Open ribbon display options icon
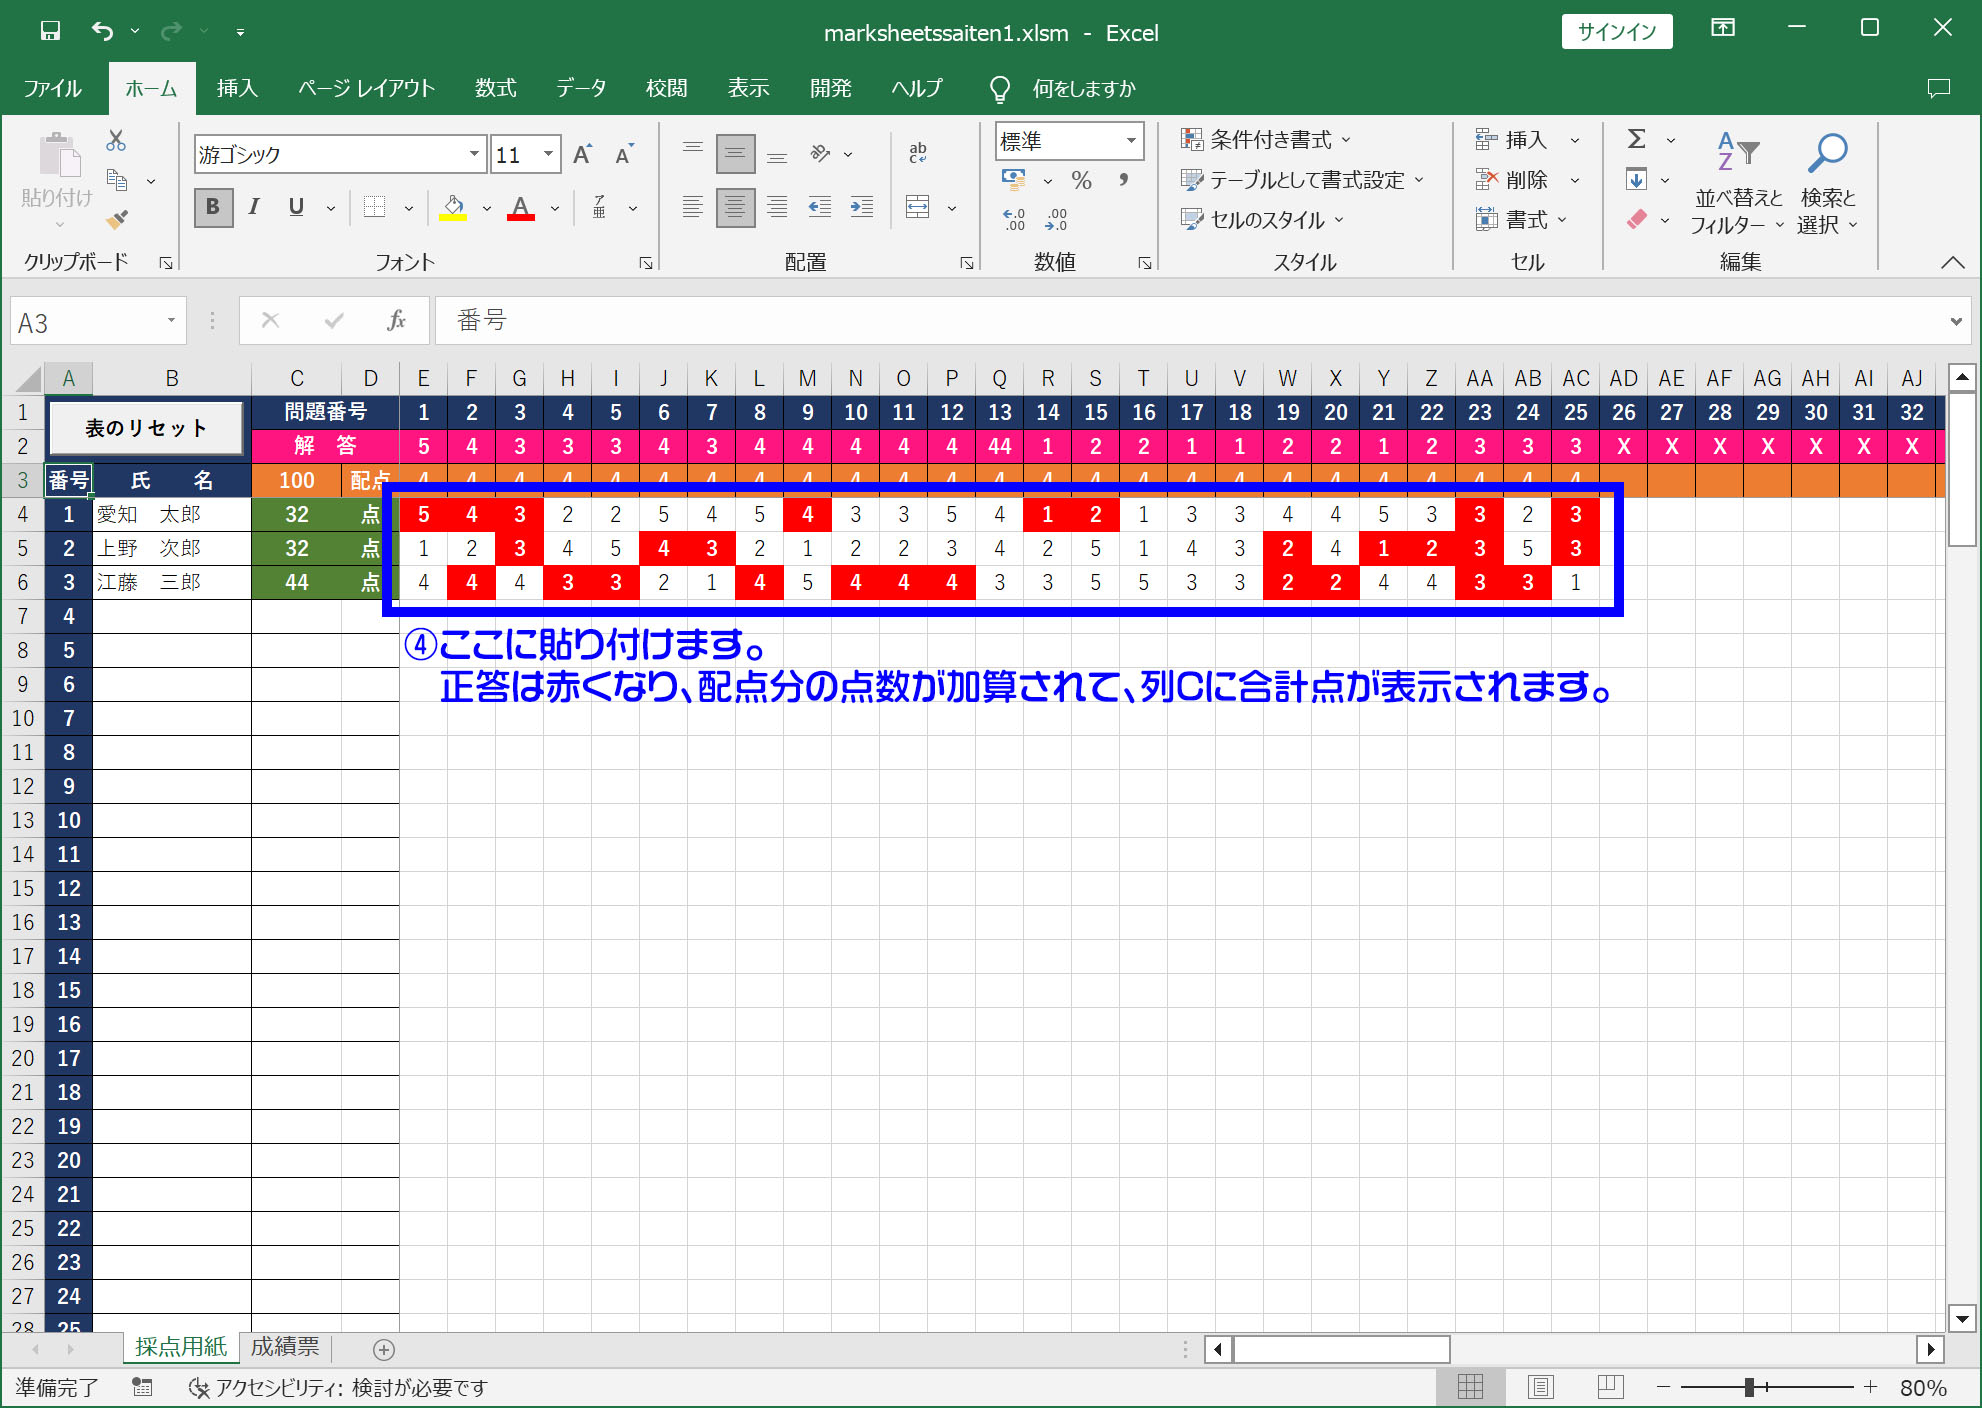 point(1722,28)
